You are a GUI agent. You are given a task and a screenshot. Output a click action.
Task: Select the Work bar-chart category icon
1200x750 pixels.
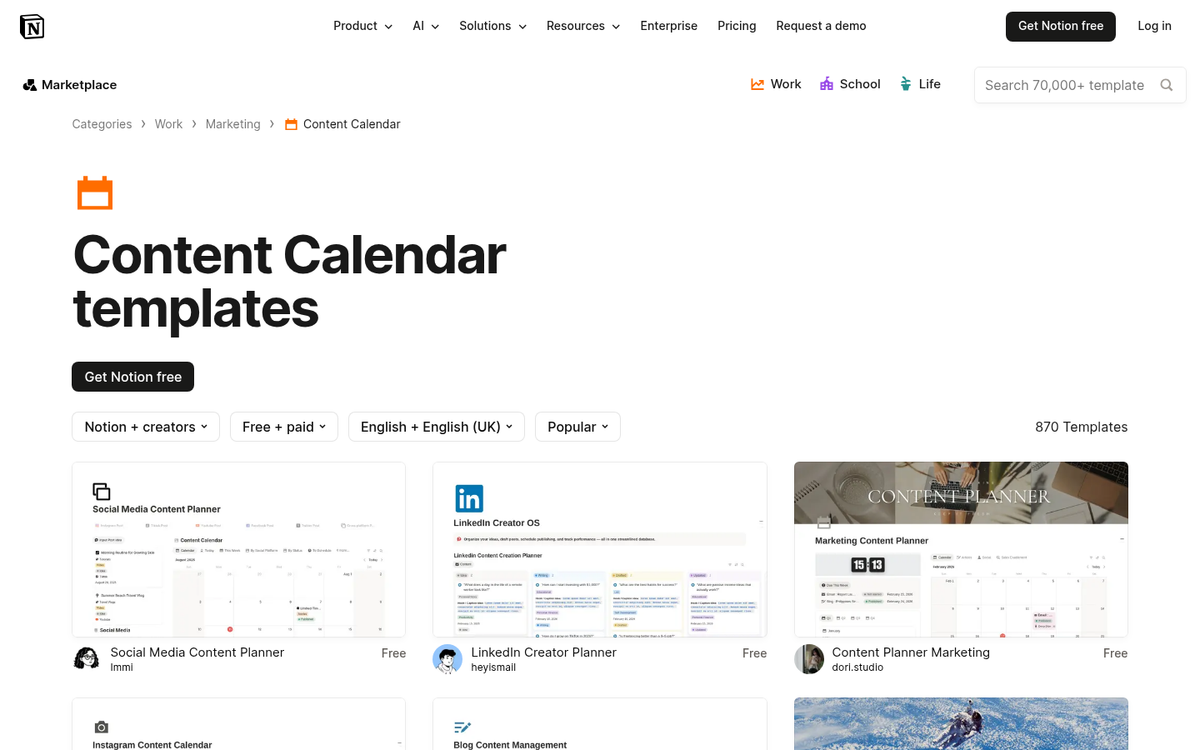tap(757, 84)
